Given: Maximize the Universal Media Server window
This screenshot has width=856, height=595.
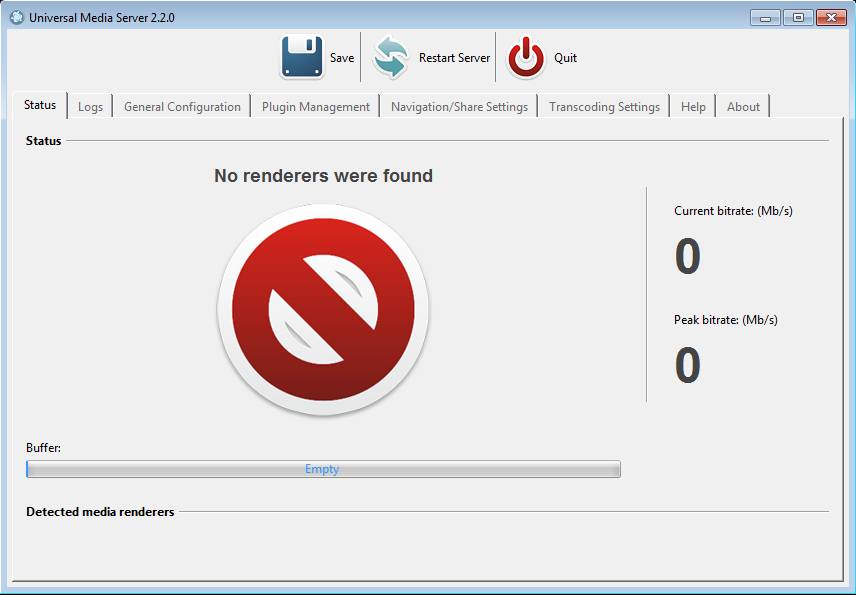Looking at the screenshot, I should (x=798, y=17).
